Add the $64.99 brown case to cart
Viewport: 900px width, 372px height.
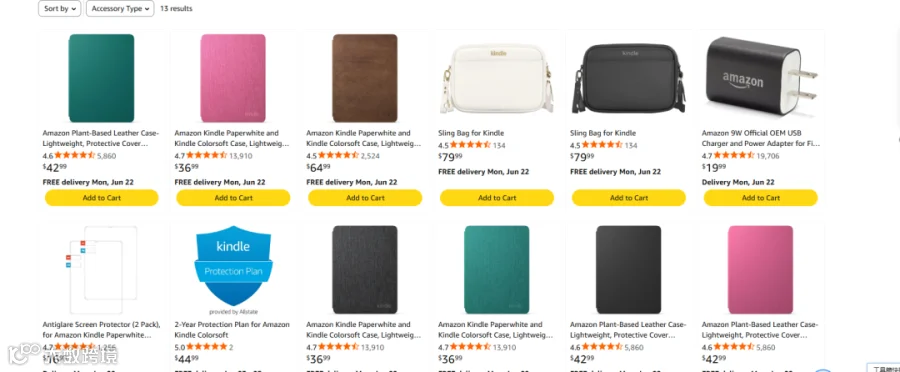(365, 197)
